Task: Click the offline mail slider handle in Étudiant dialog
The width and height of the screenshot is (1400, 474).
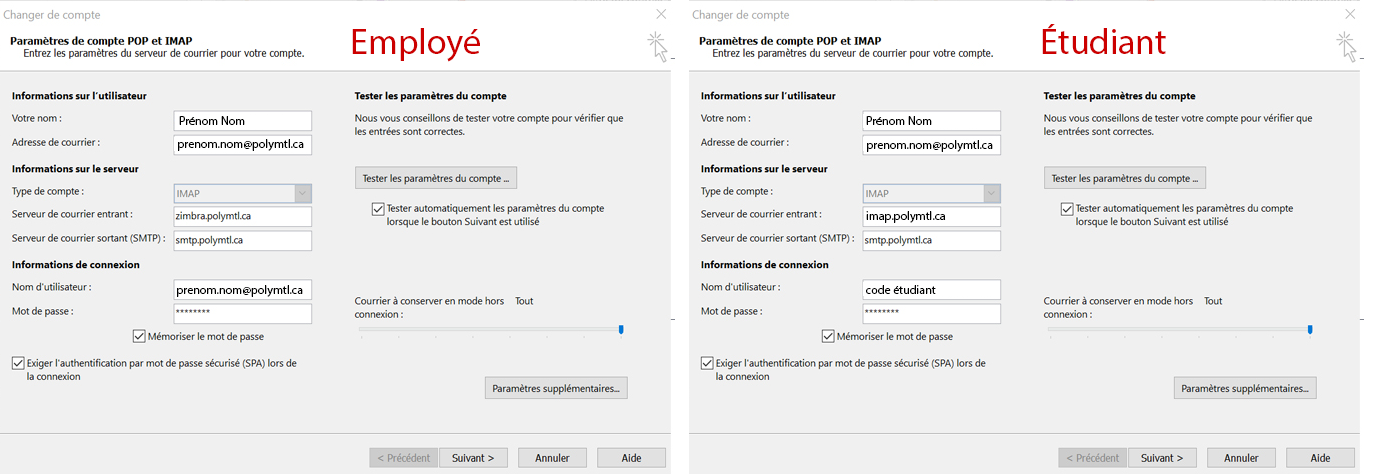Action: click(1310, 329)
